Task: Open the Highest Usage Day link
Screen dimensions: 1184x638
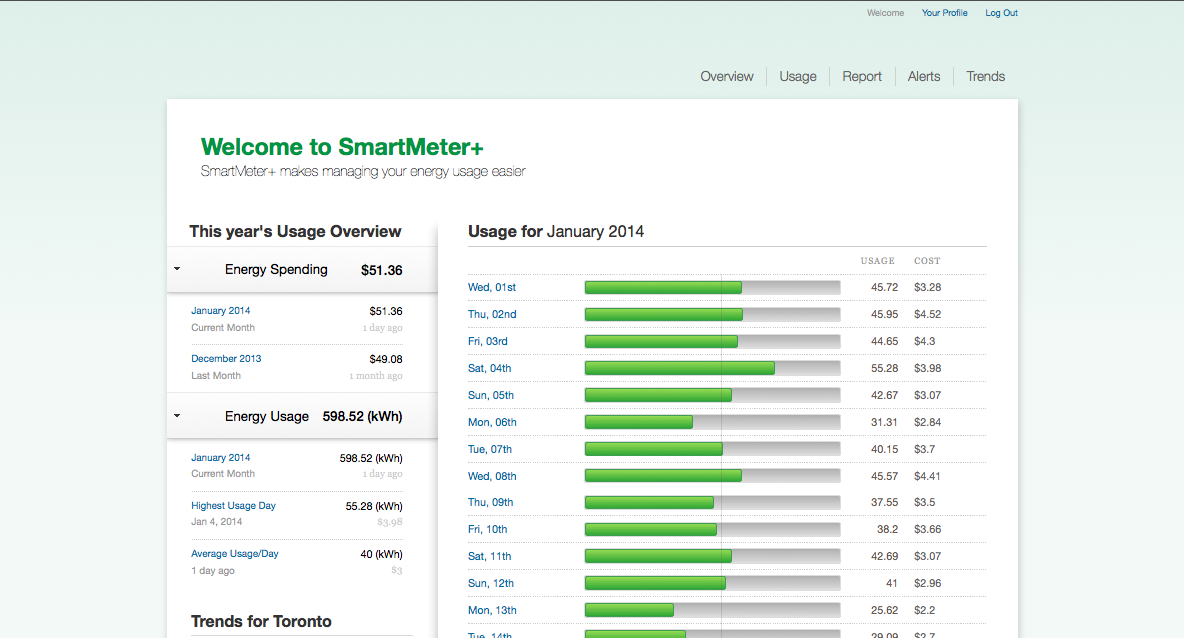Action: 233,506
